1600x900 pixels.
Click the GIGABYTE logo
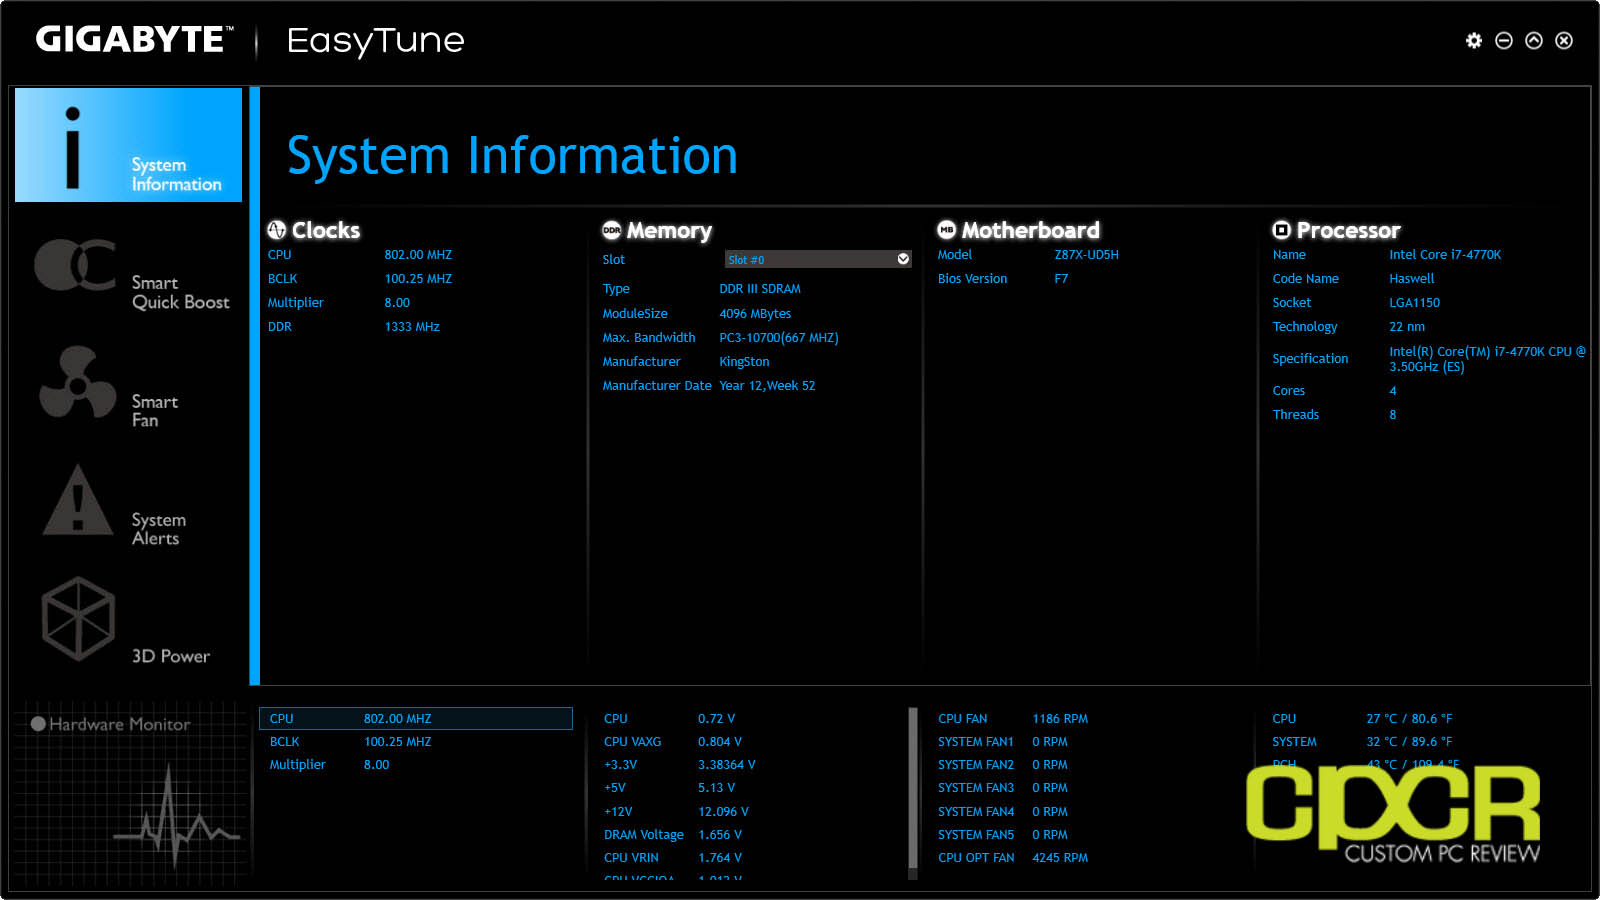pos(134,40)
